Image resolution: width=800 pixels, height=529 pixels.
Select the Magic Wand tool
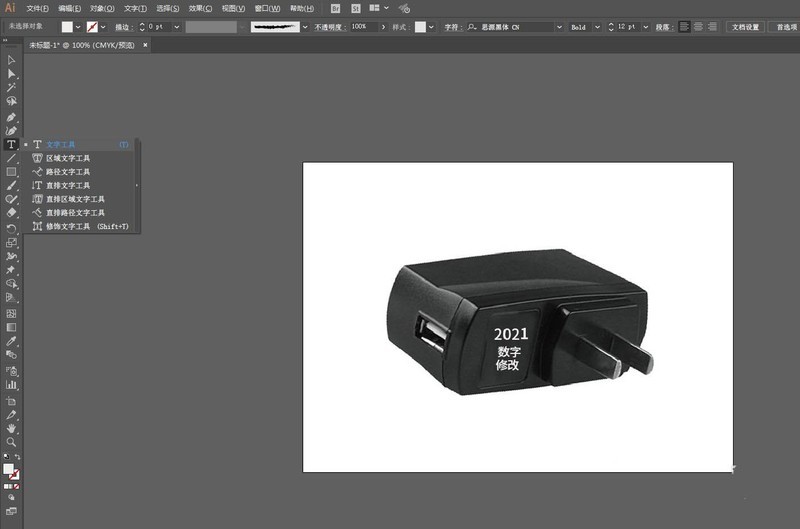click(x=11, y=88)
